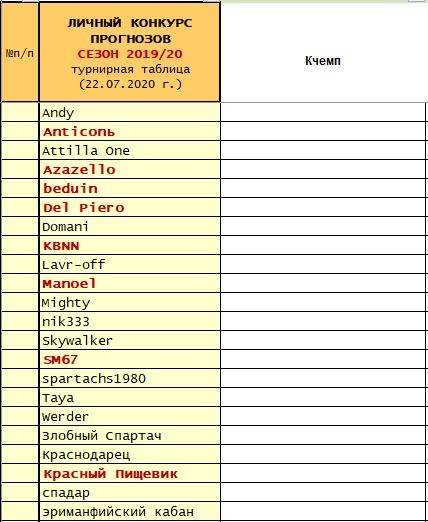Click the nik333 cell
The width and height of the screenshot is (428, 522).
pos(130,321)
